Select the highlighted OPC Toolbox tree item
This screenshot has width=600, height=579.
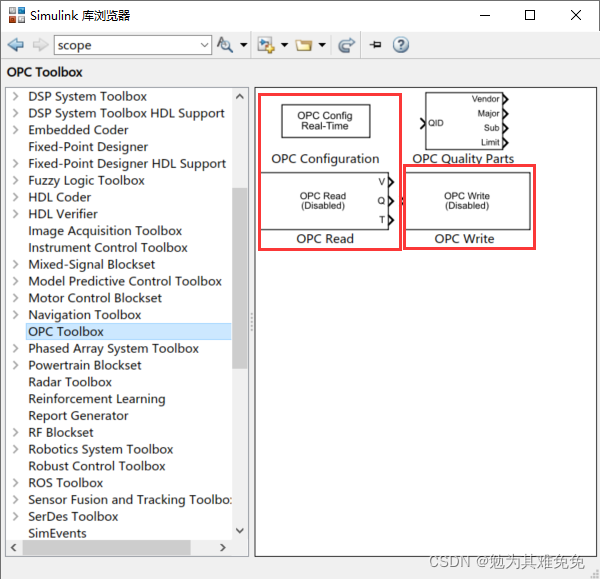click(x=128, y=332)
